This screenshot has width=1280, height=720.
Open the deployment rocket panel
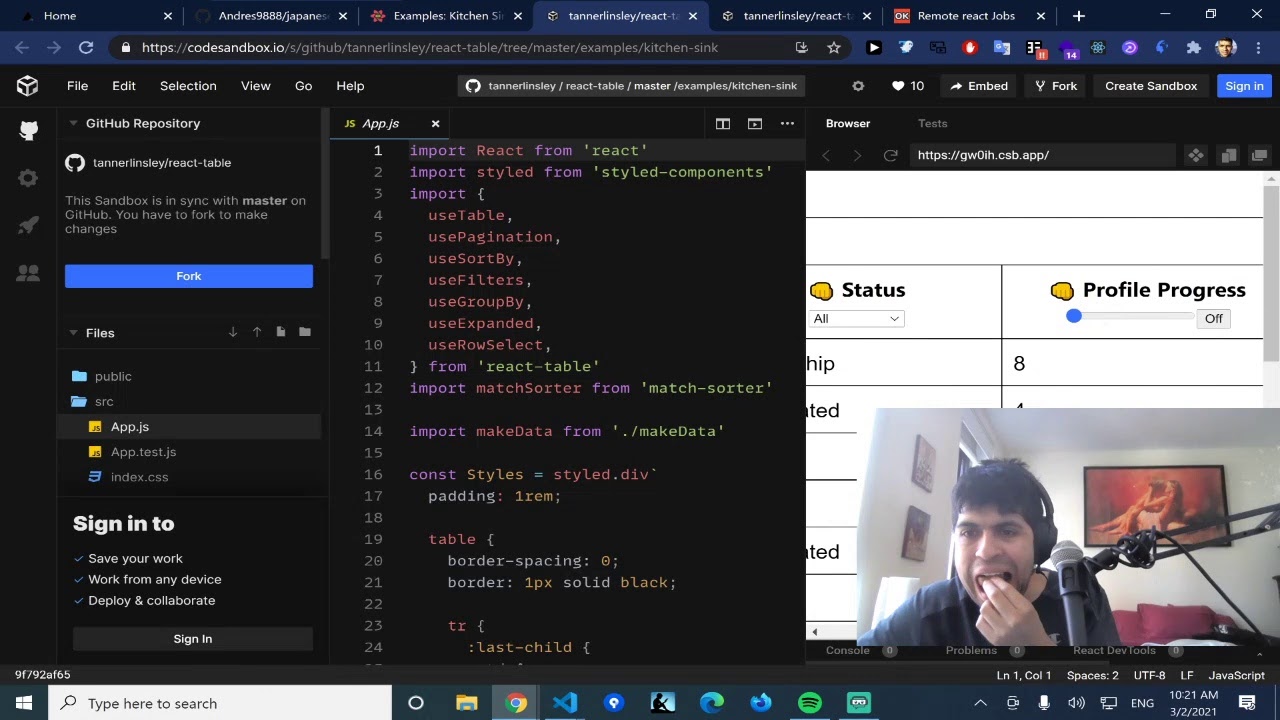[x=28, y=225]
